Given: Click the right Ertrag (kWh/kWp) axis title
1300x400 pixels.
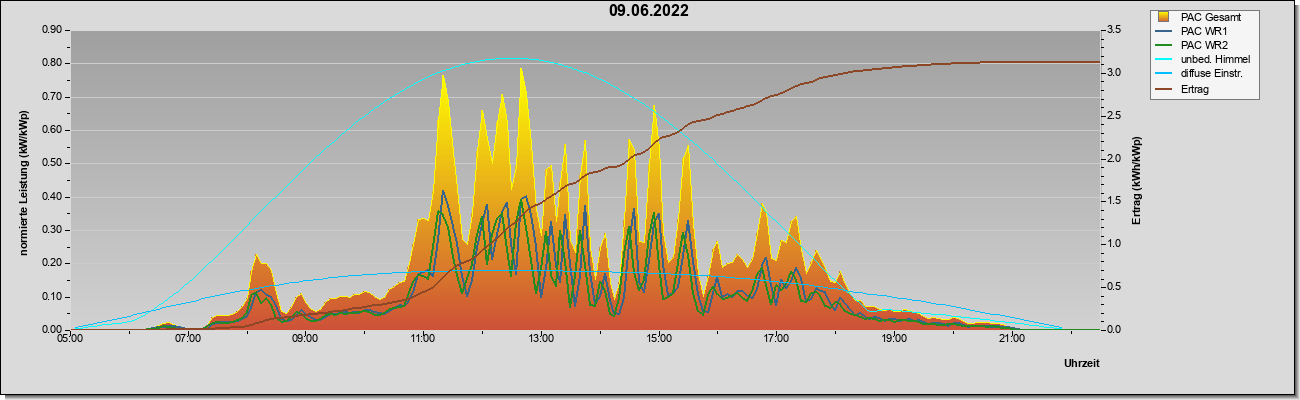Looking at the screenshot, I should click(1137, 180).
